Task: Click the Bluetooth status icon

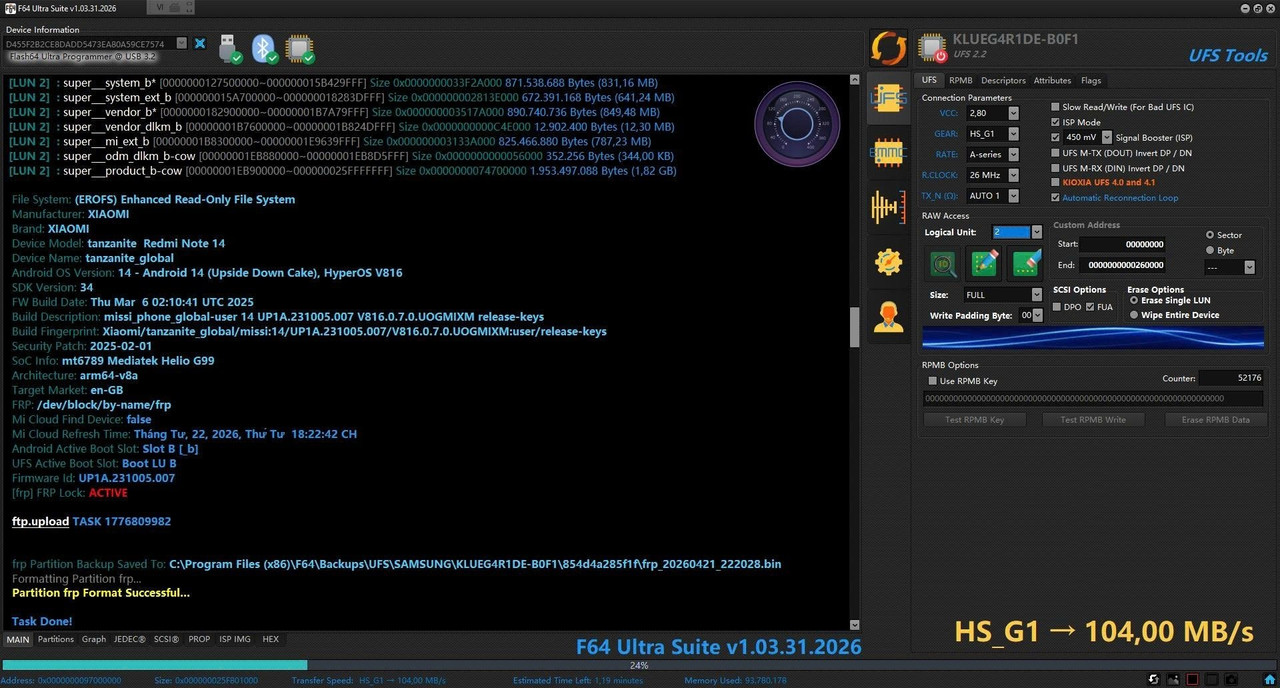Action: pos(264,47)
